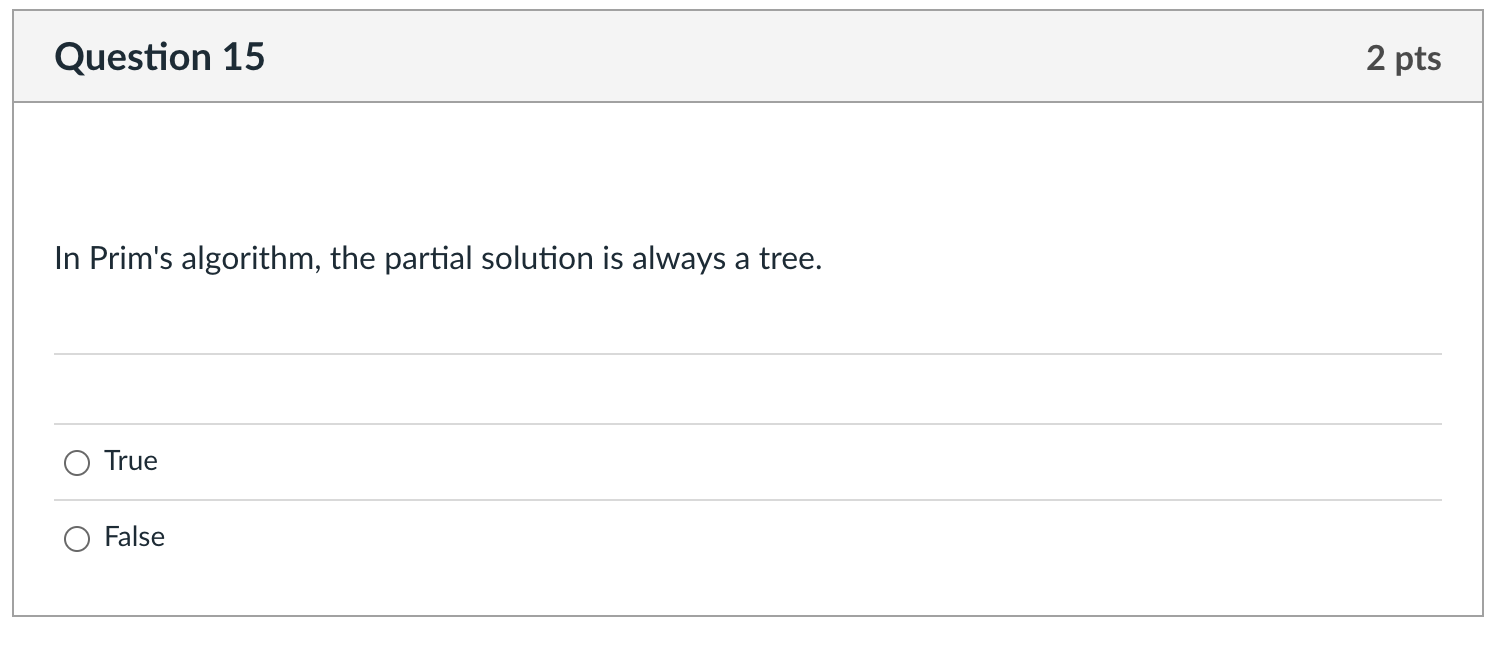
Task: Click the True answer label
Action: (130, 462)
